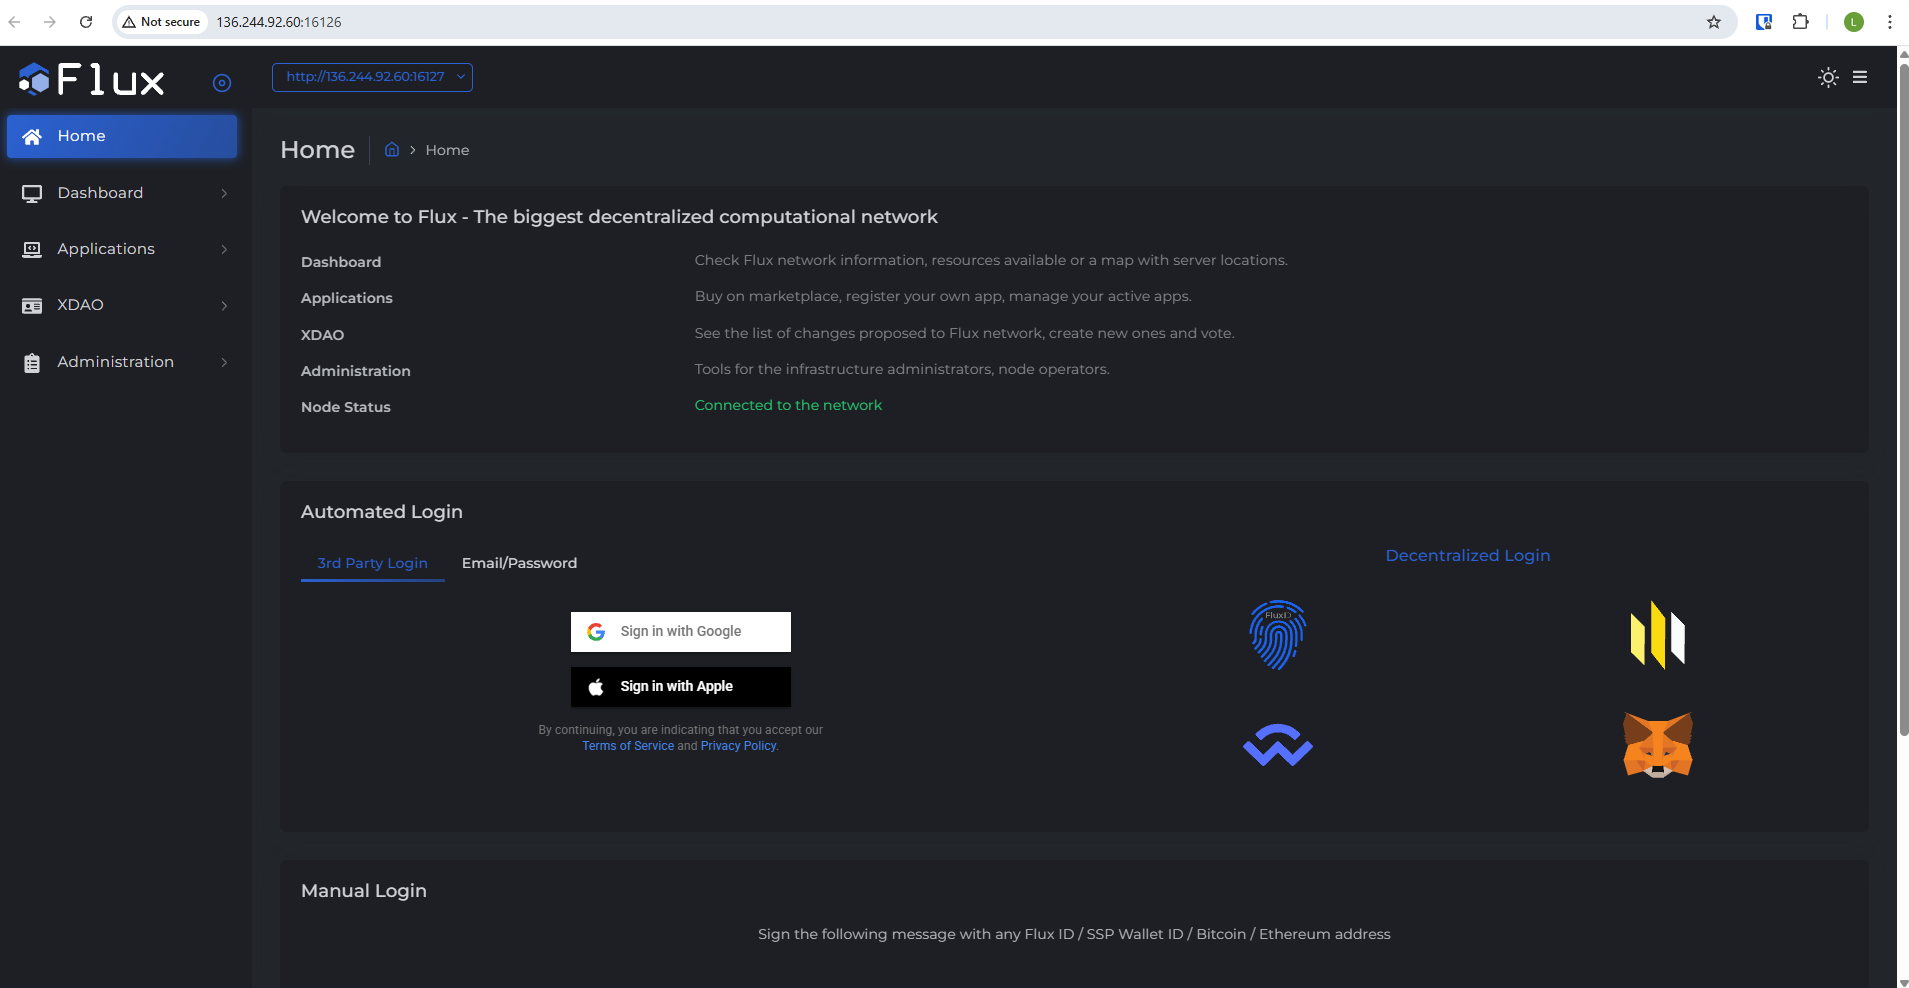1909x988 pixels.
Task: Toggle the sidebar collapse circle icon
Action: pyautogui.click(x=222, y=83)
